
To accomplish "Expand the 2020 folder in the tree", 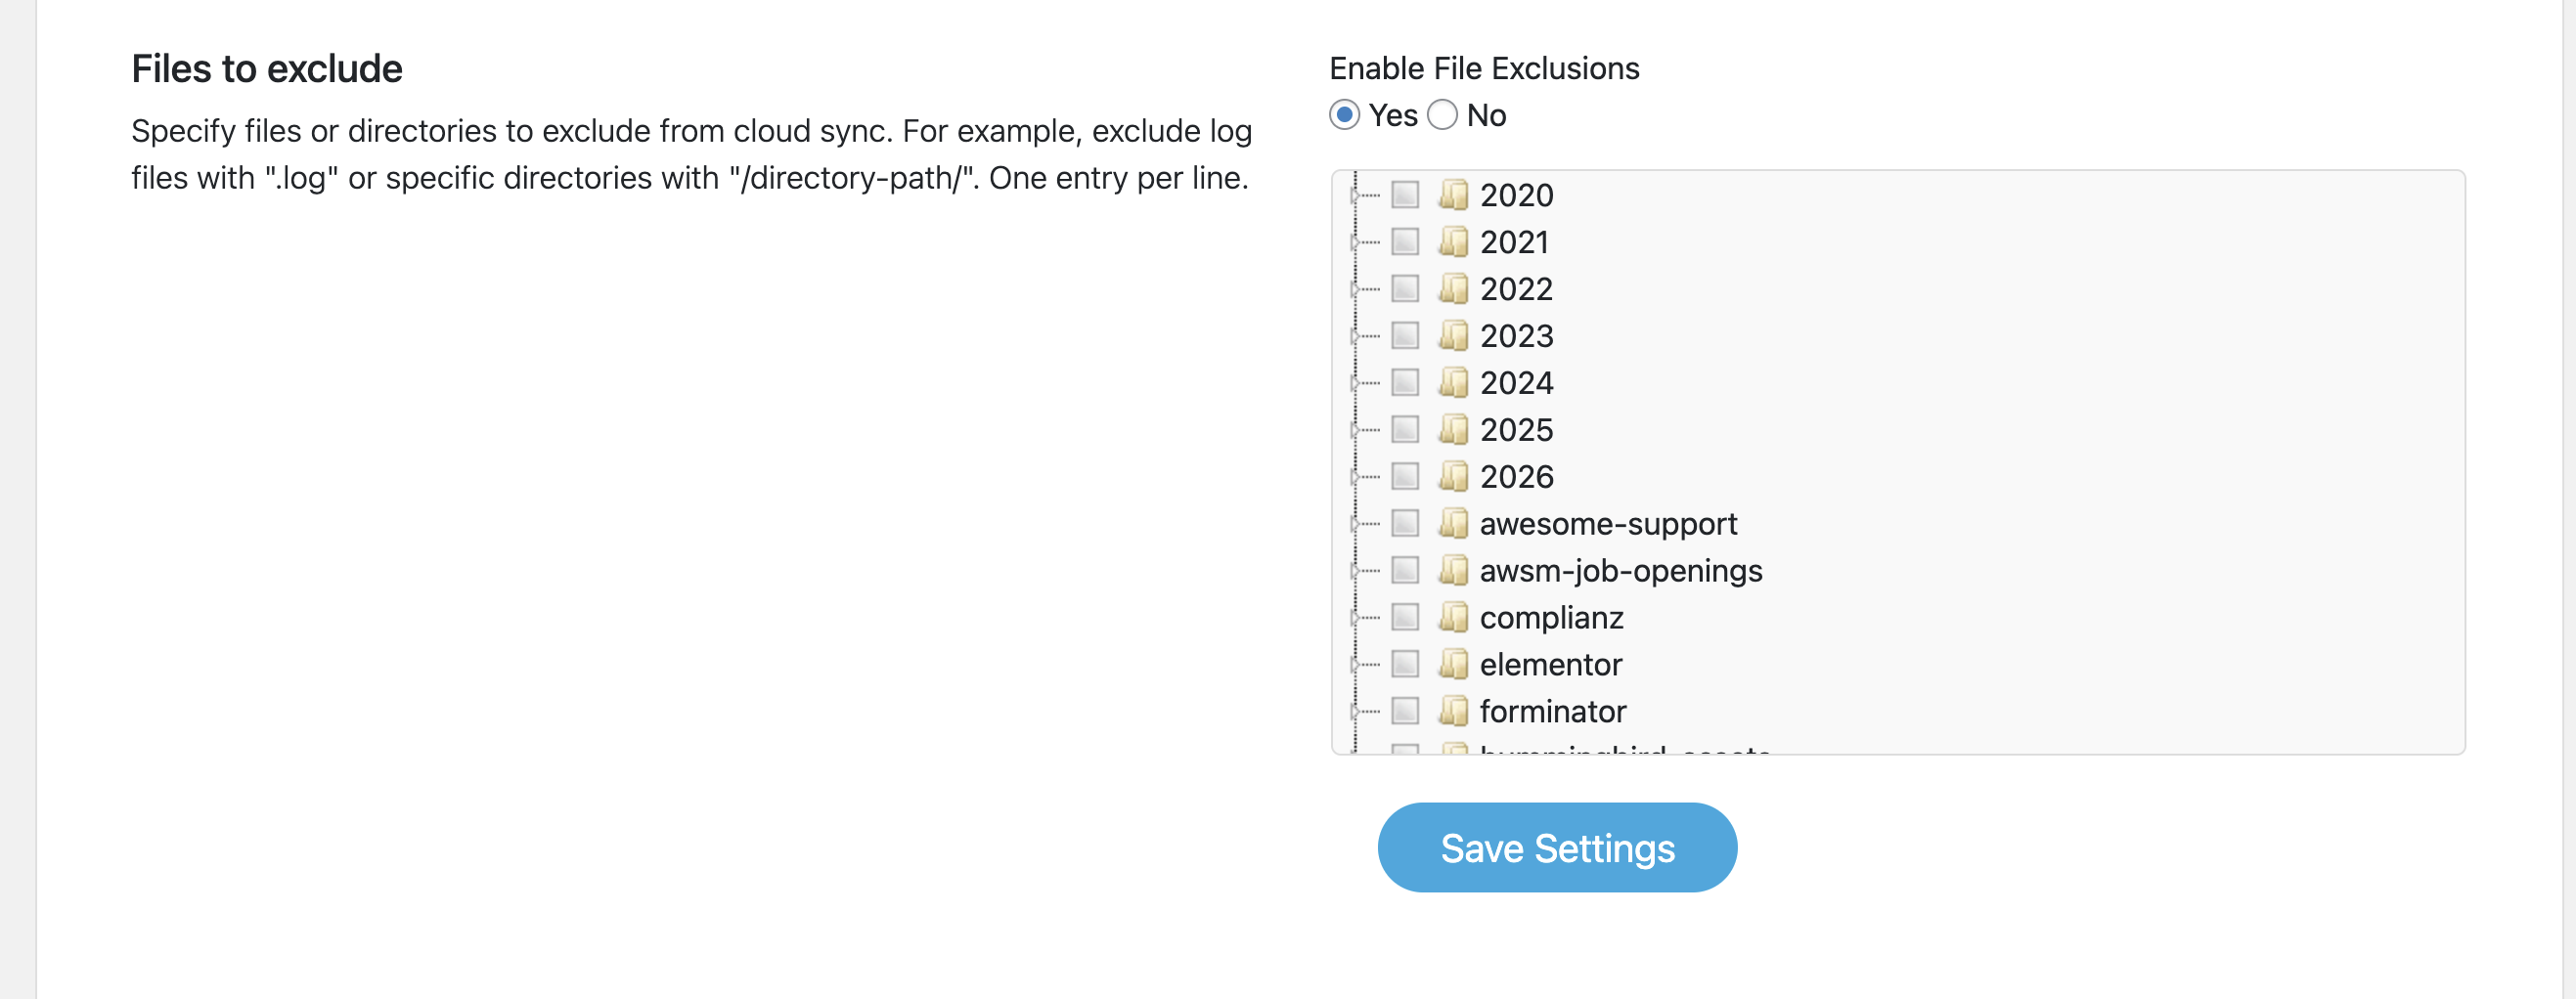I will point(1355,195).
